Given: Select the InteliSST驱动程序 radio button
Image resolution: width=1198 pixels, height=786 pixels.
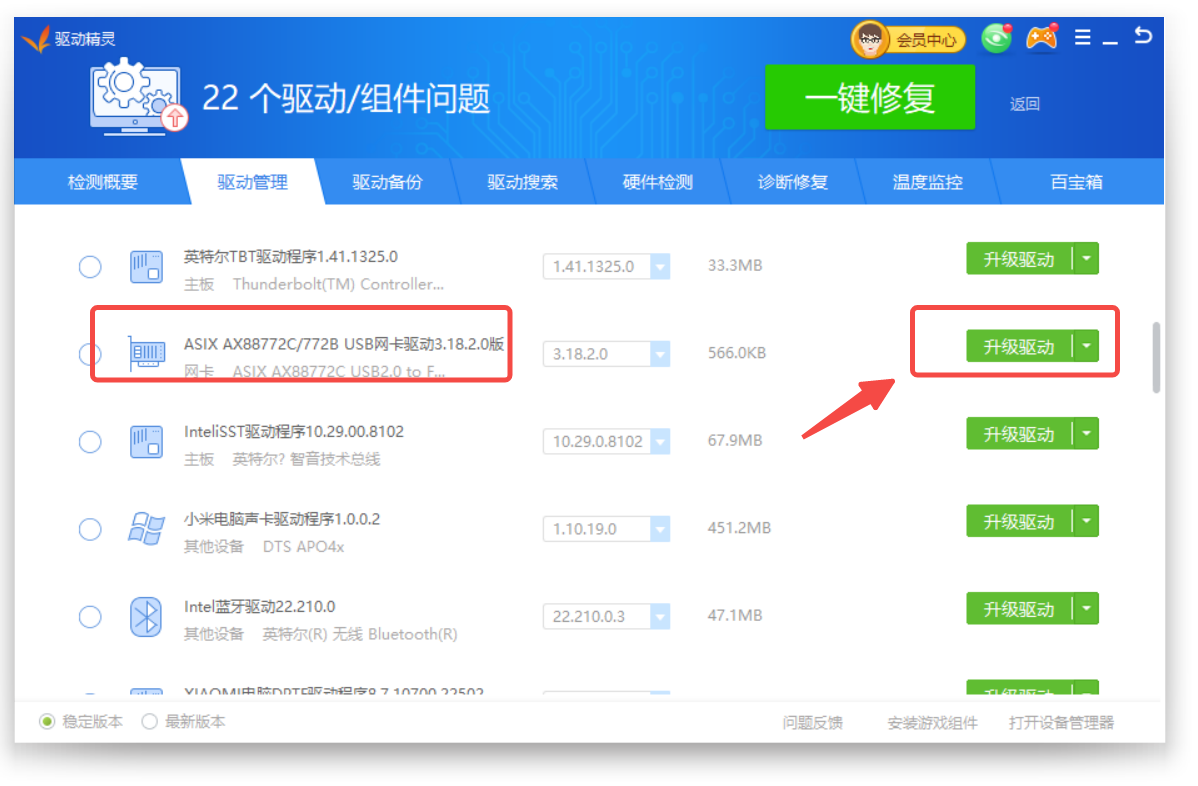Looking at the screenshot, I should [x=90, y=441].
